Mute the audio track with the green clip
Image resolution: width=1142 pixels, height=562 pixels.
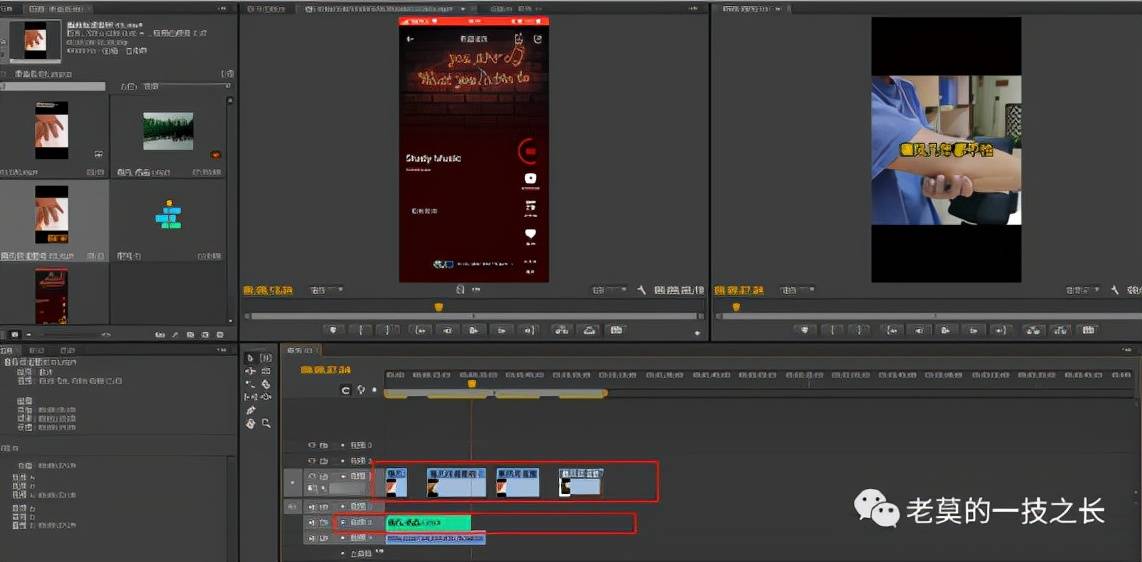coord(312,523)
